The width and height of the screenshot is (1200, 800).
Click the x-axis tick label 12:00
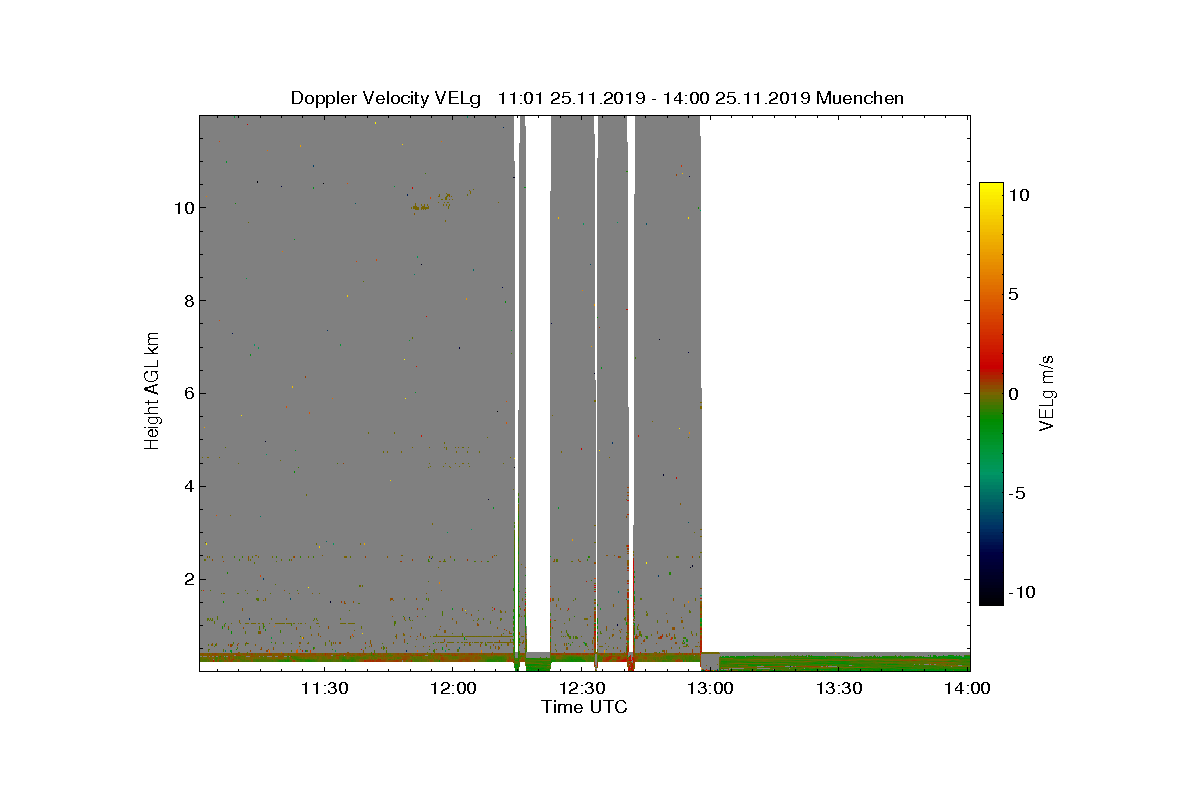[x=453, y=688]
